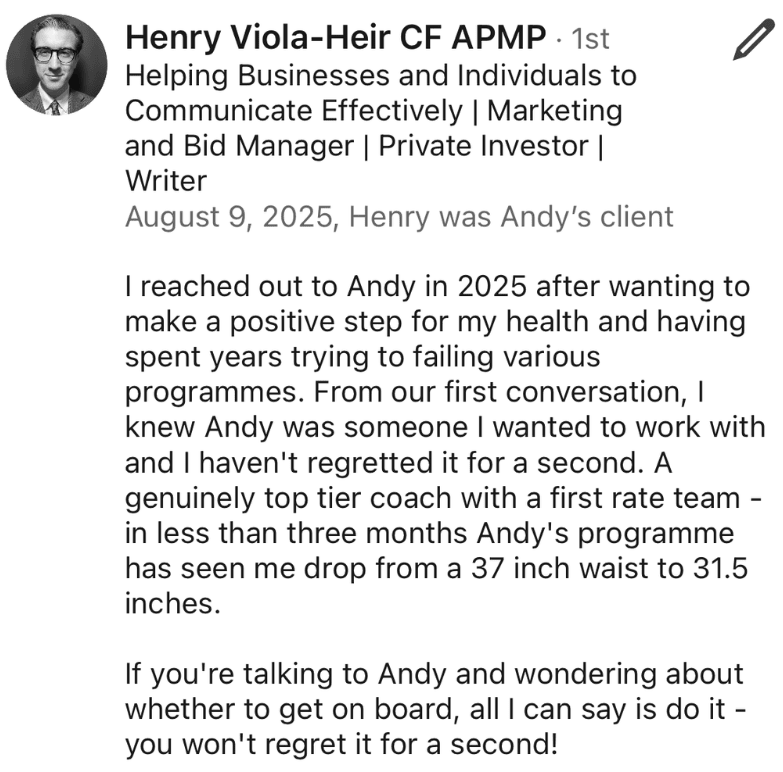Click the 'Marketing' word in the headline
Image resolution: width=783 pixels, height=772 pixels.
click(555, 110)
